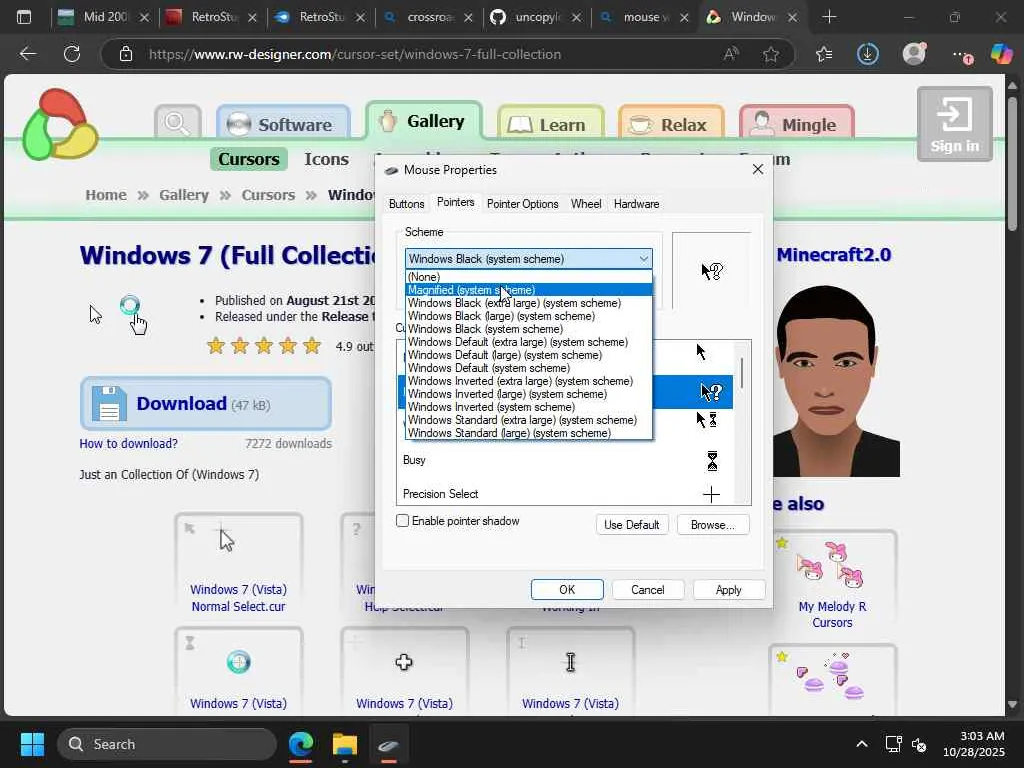Image resolution: width=1024 pixels, height=768 pixels.
Task: Click the browser page scrollbar thumb
Action: [x=1012, y=163]
